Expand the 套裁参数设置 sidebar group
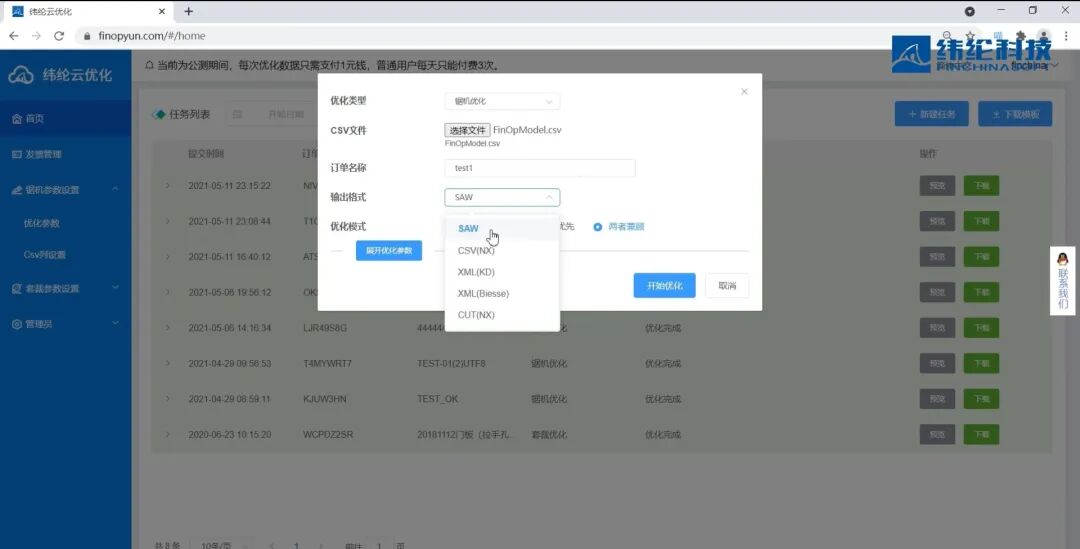The image size is (1080, 549). tap(65, 289)
